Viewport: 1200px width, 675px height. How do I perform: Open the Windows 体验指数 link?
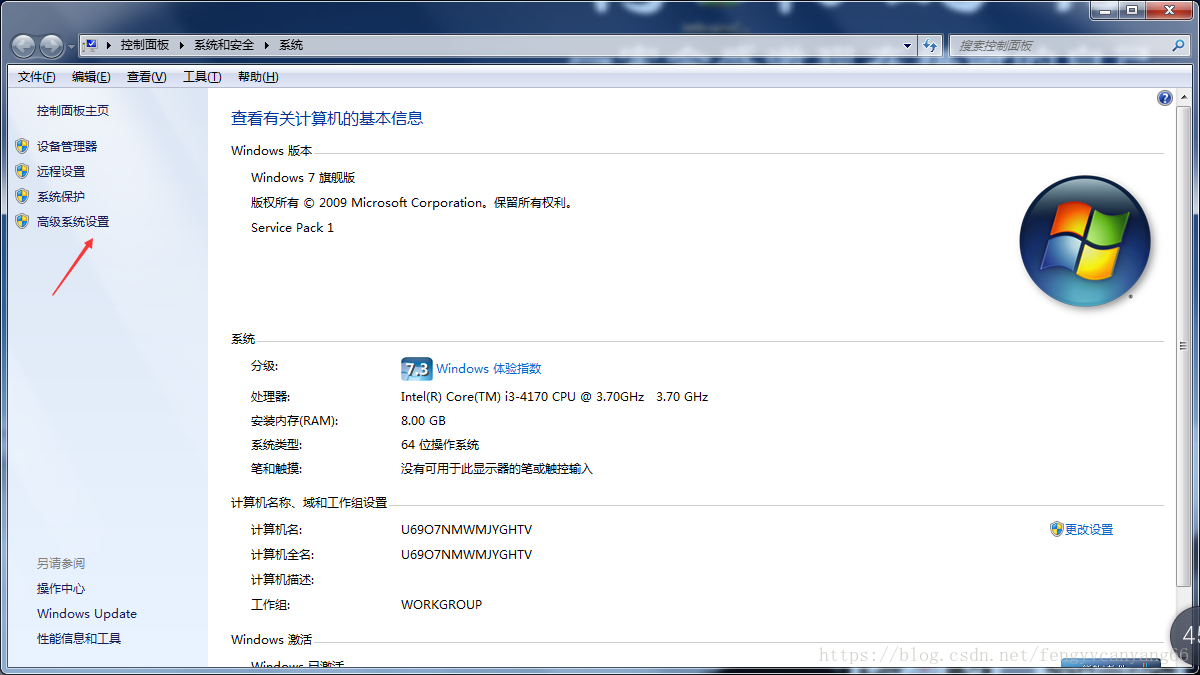coord(489,369)
